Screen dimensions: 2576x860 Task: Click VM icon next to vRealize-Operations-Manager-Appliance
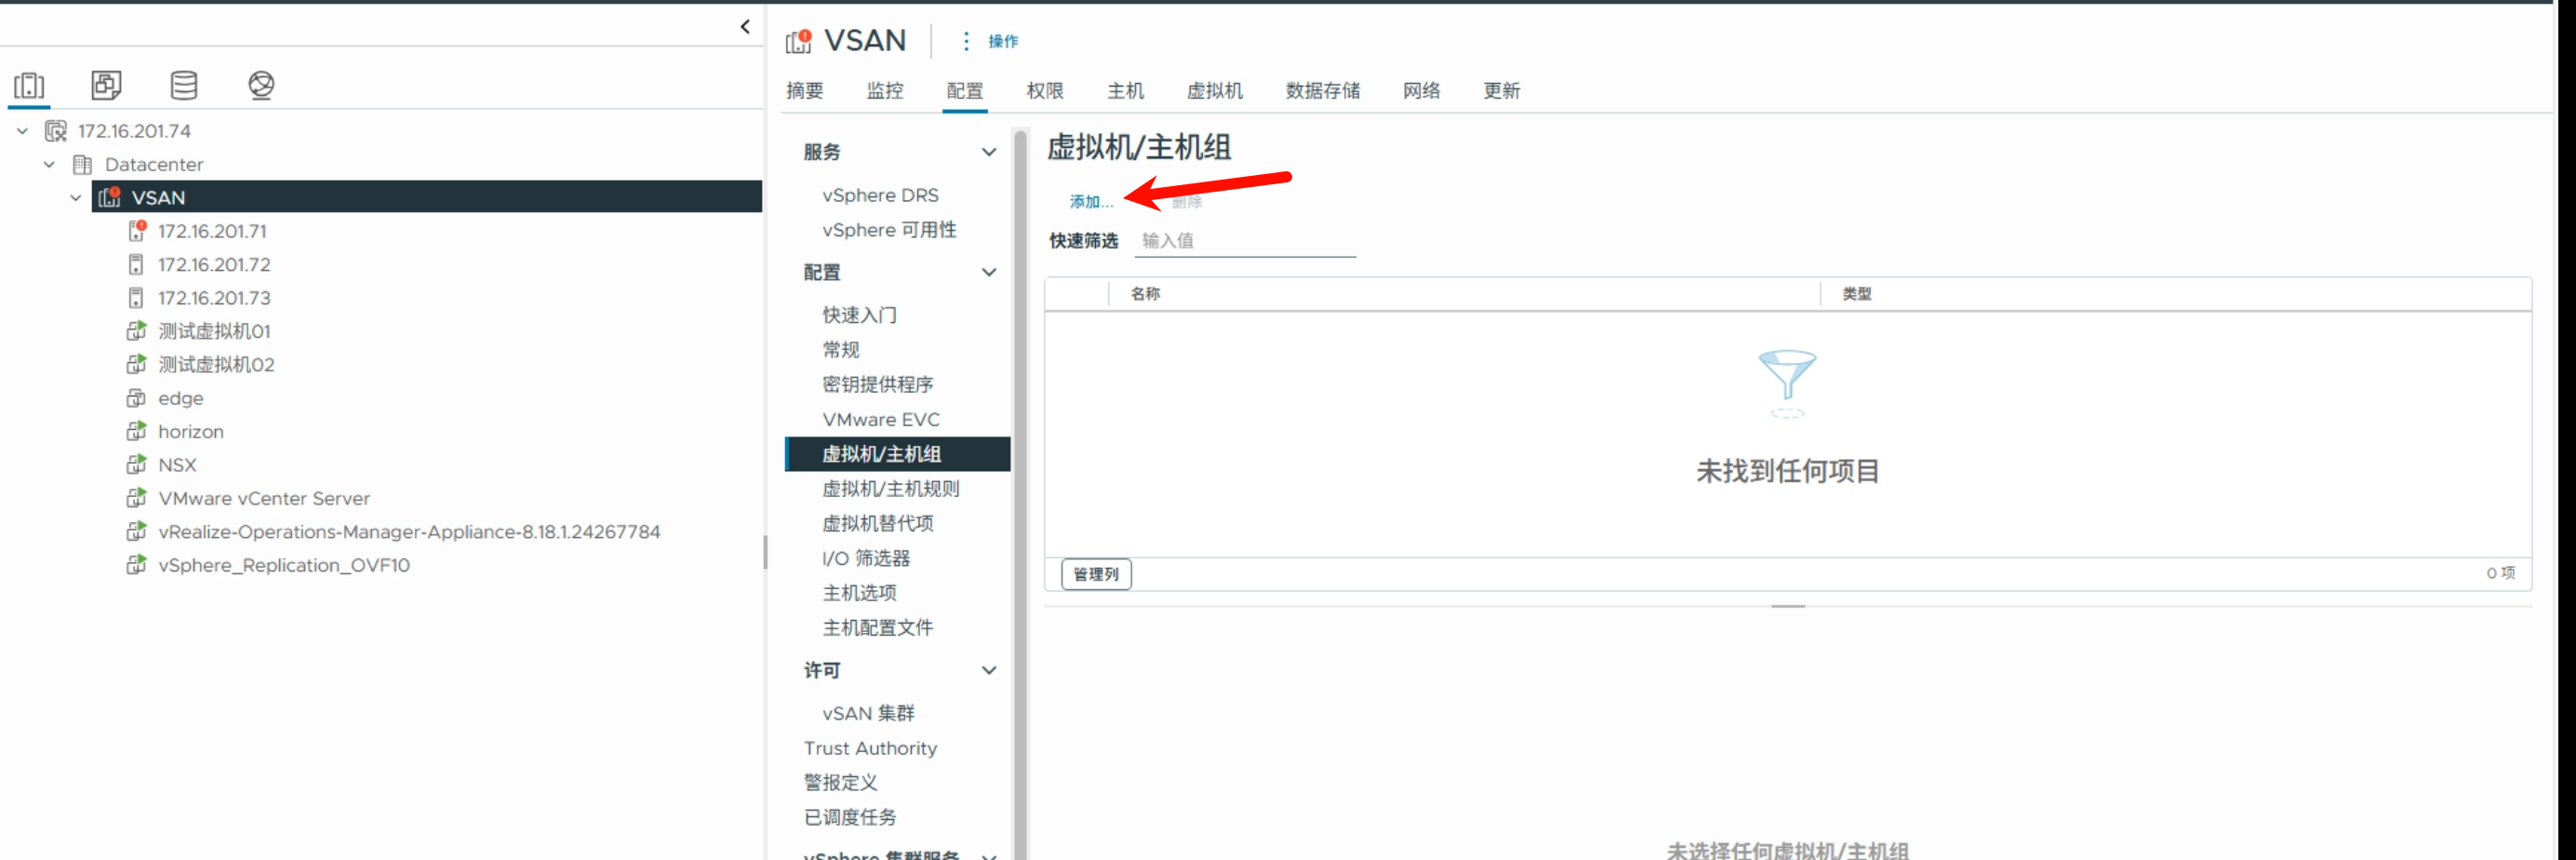pyautogui.click(x=136, y=531)
